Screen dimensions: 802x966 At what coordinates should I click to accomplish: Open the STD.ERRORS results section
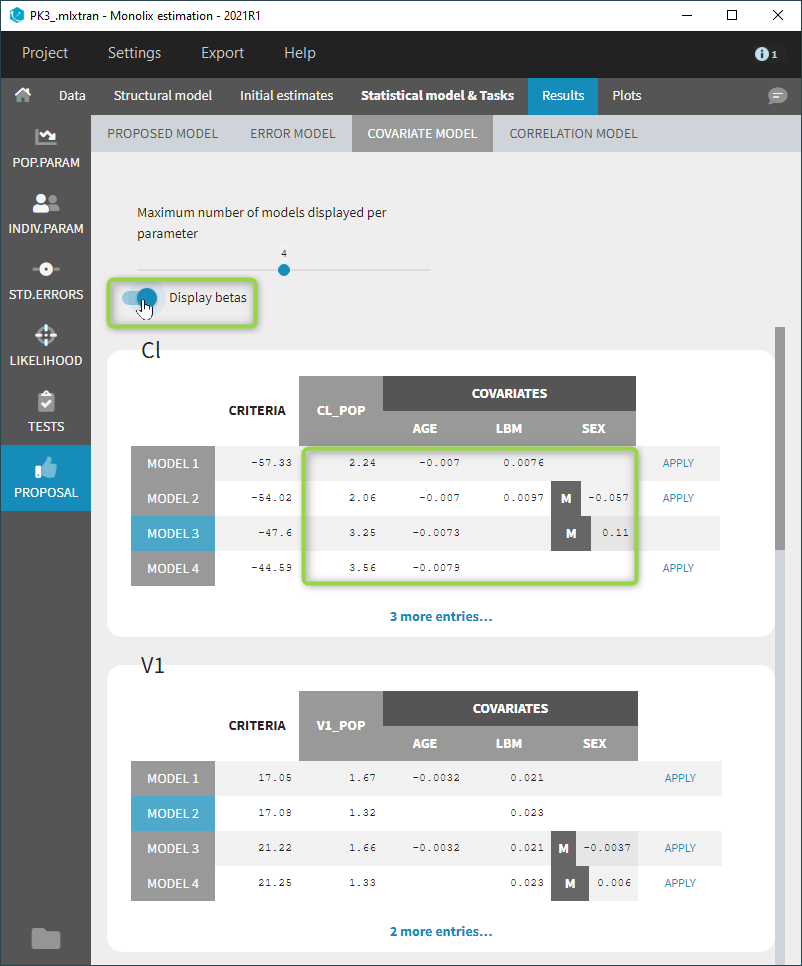45,279
